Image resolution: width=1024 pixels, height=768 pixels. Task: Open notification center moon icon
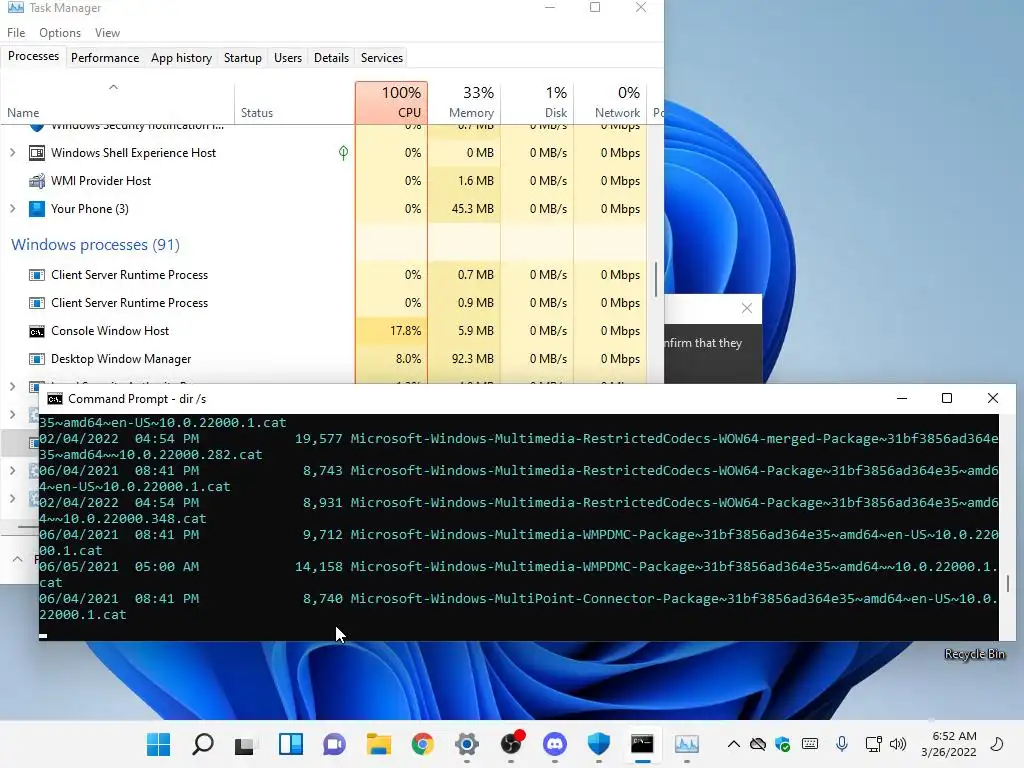(x=997, y=744)
